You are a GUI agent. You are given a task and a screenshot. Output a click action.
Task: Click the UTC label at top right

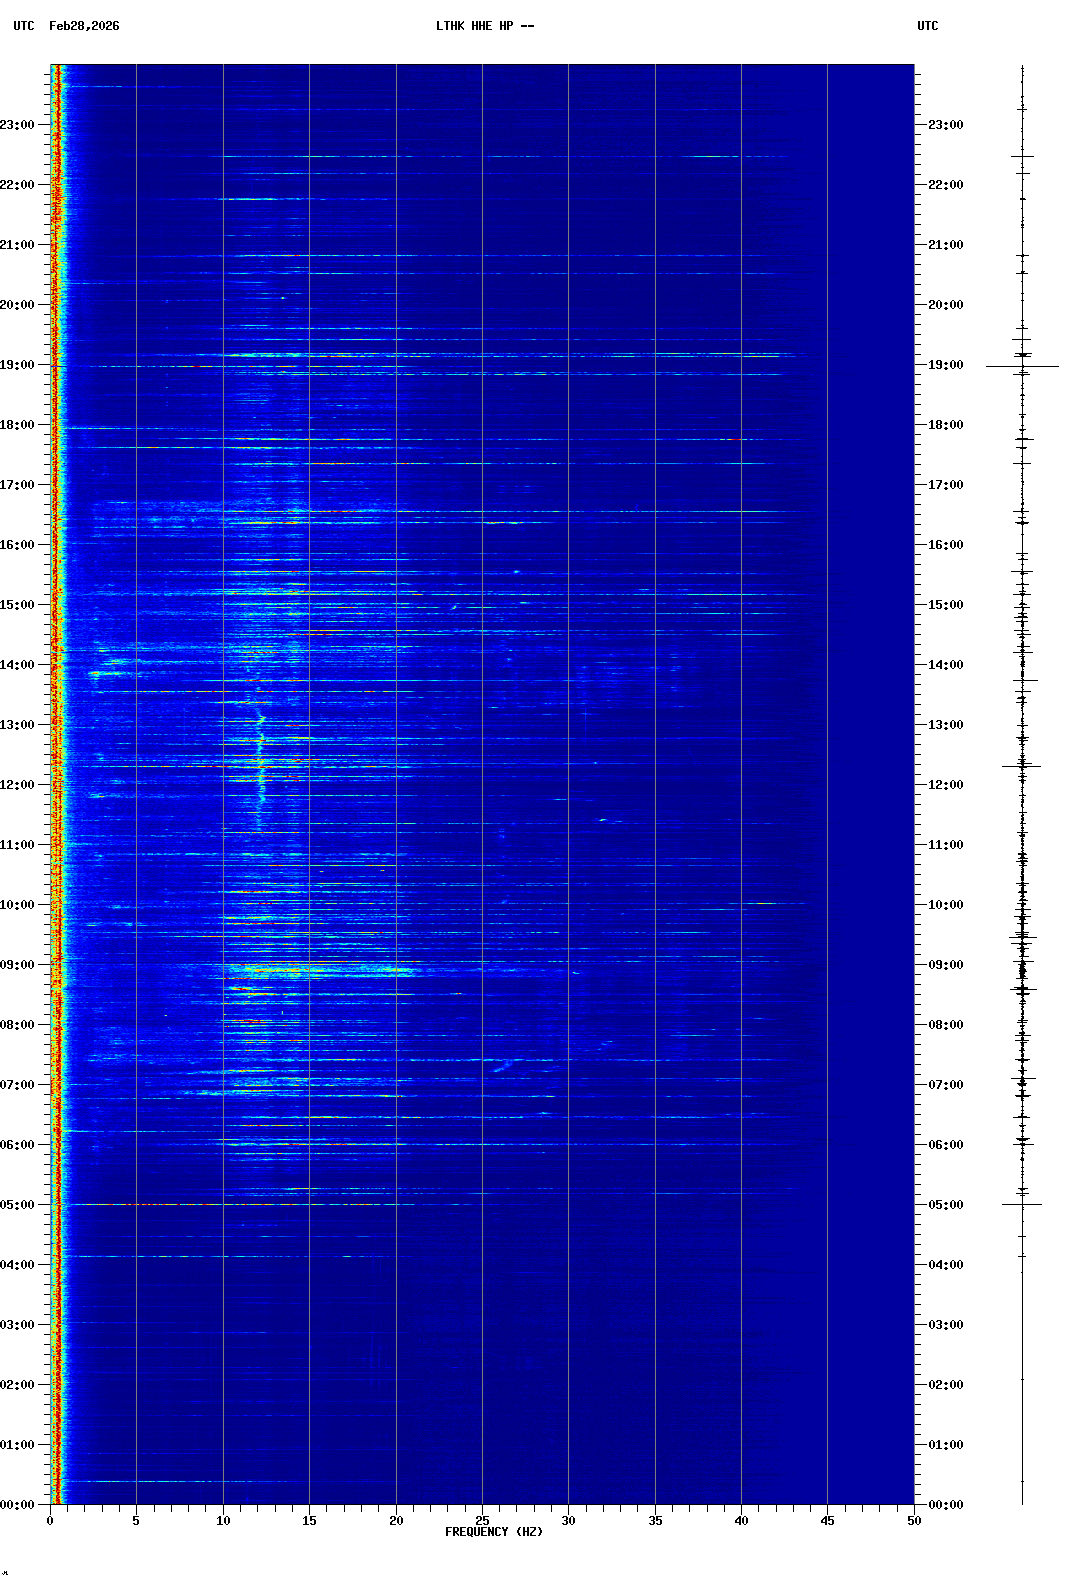(x=927, y=26)
